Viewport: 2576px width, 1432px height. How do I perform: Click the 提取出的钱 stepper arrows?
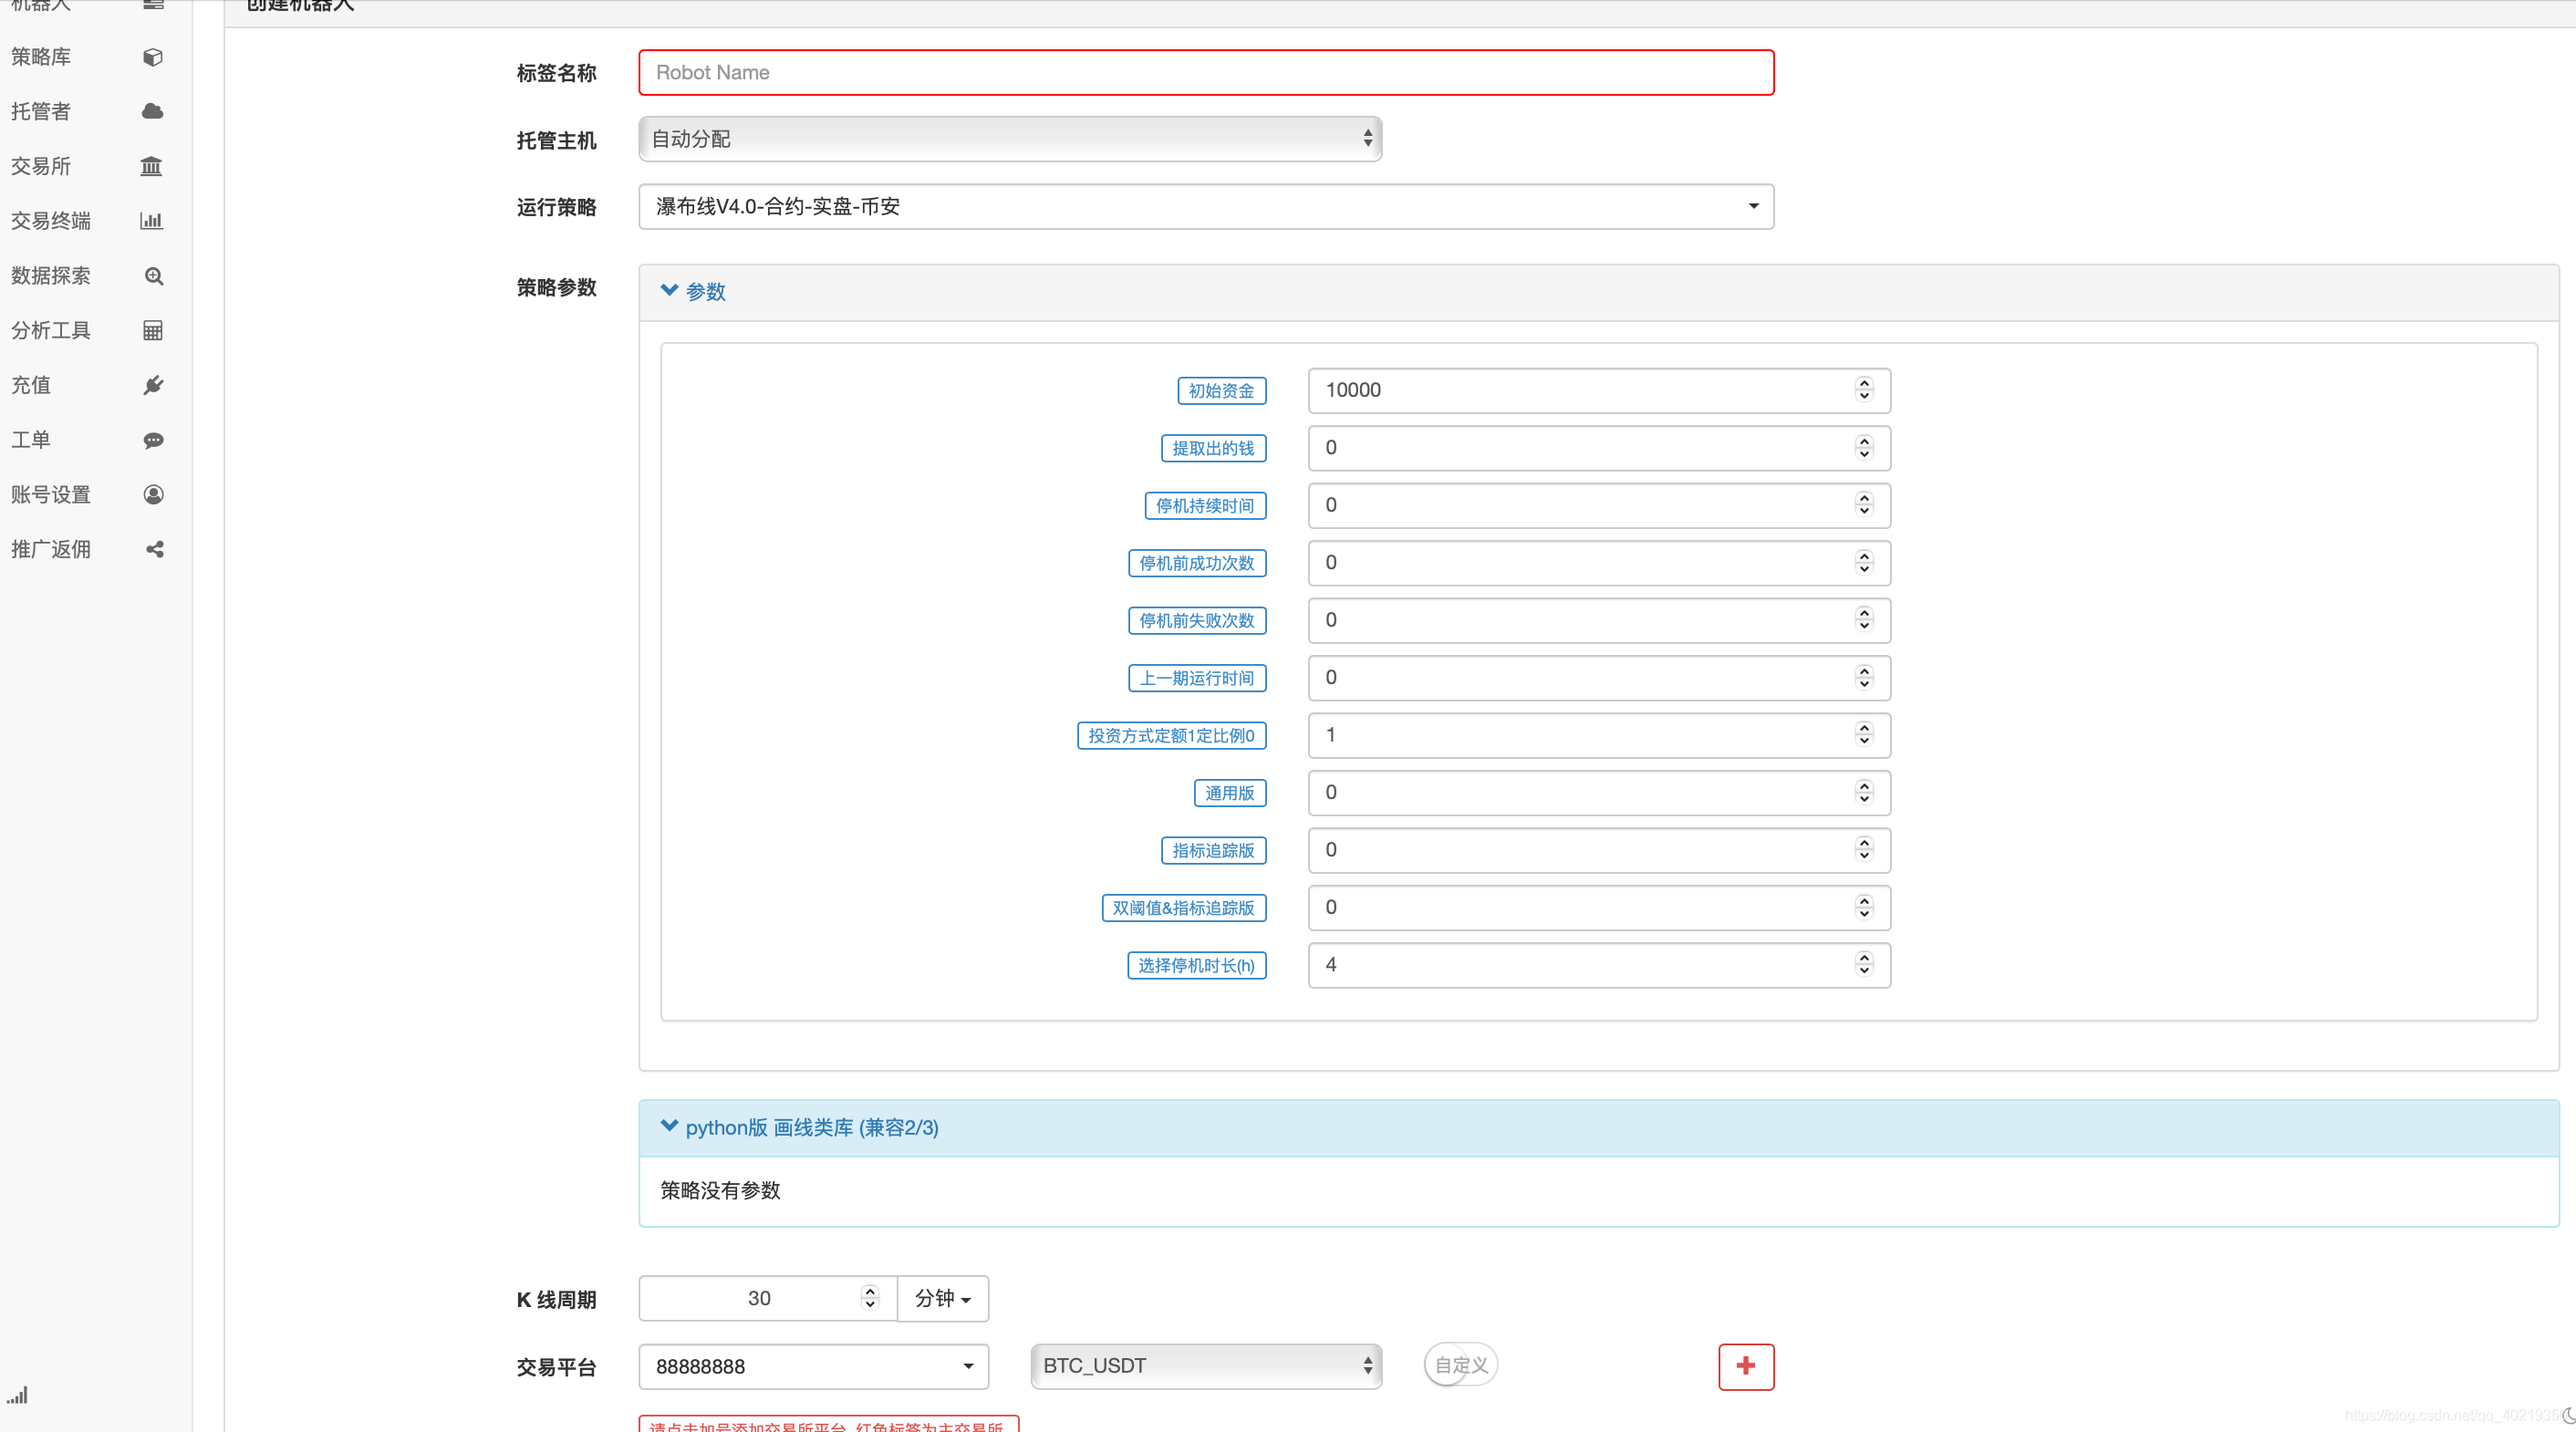(x=1864, y=447)
